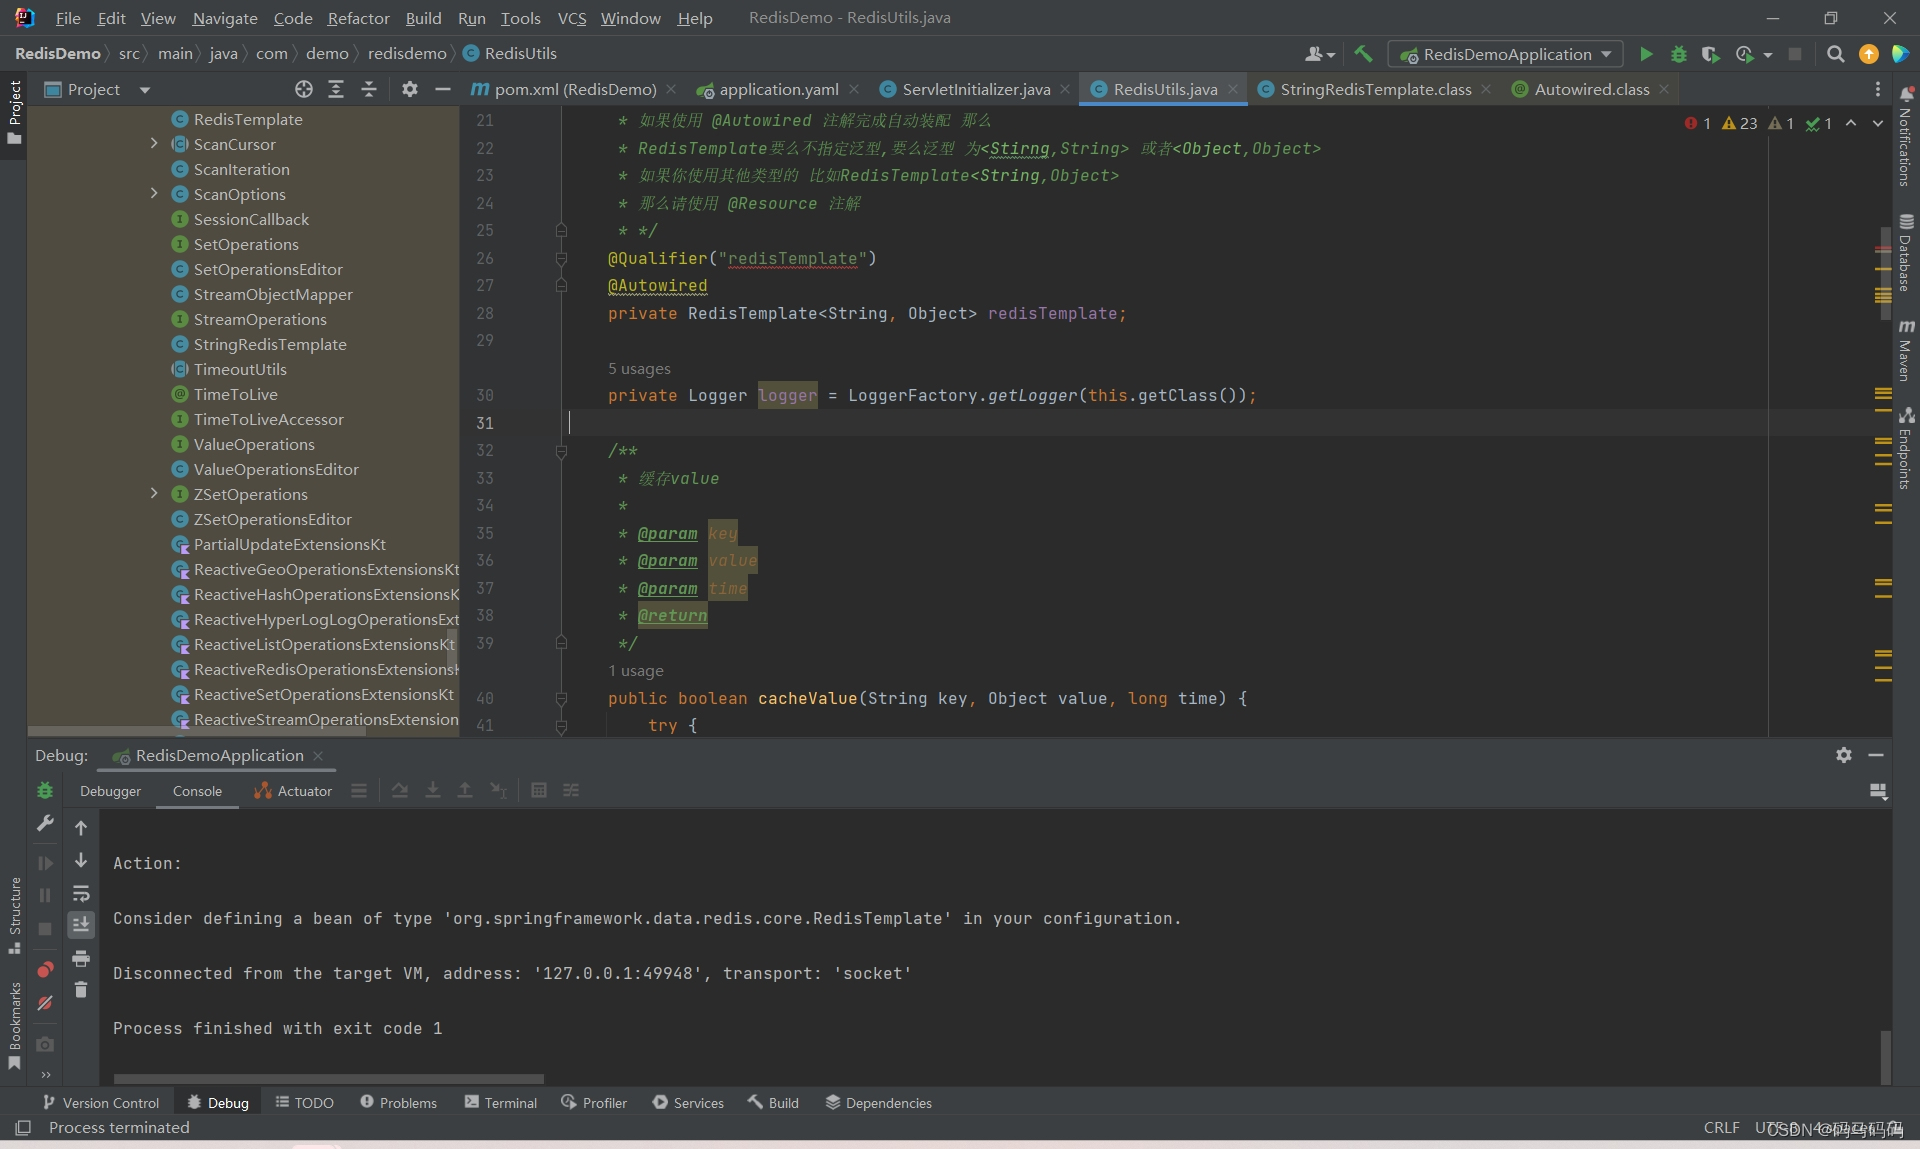Rerun debug with the green bug icon
Viewport: 1920px width, 1149px height.
[45, 790]
